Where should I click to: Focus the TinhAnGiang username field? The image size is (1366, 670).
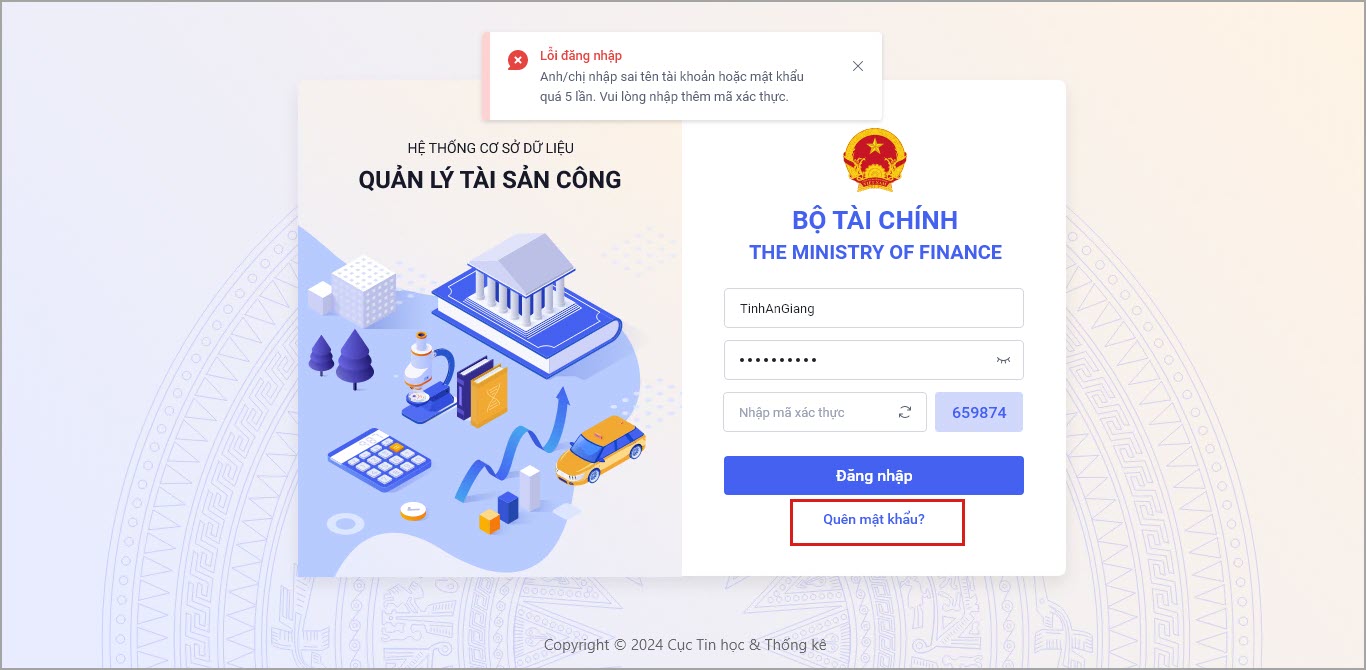point(874,308)
